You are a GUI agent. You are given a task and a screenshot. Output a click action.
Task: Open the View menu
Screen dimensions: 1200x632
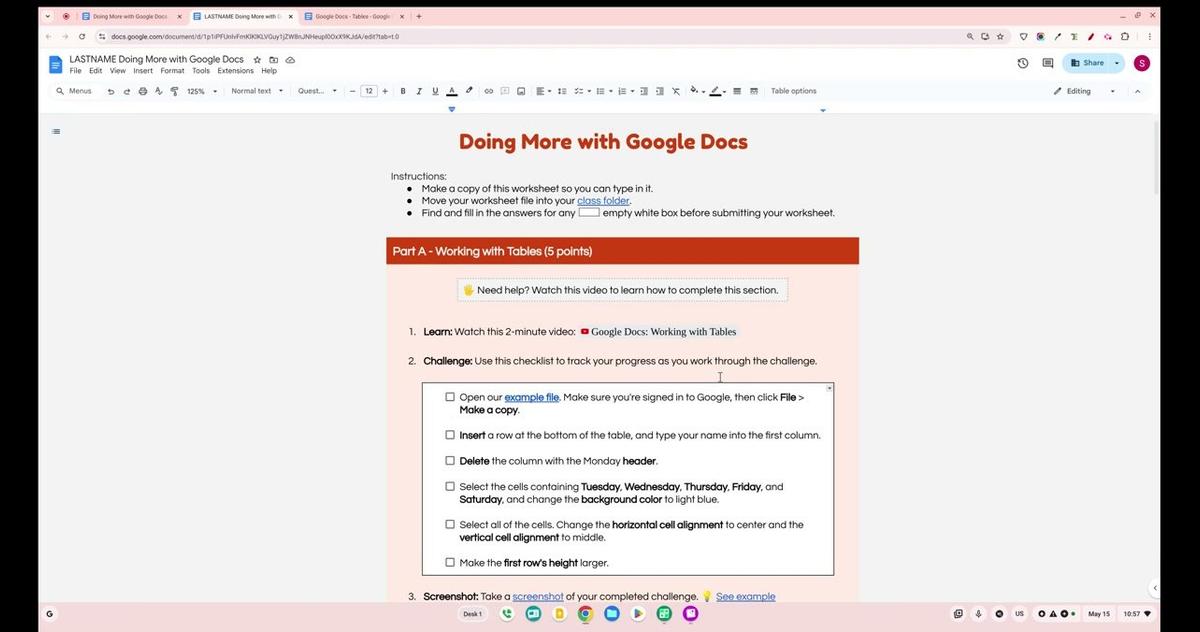118,71
